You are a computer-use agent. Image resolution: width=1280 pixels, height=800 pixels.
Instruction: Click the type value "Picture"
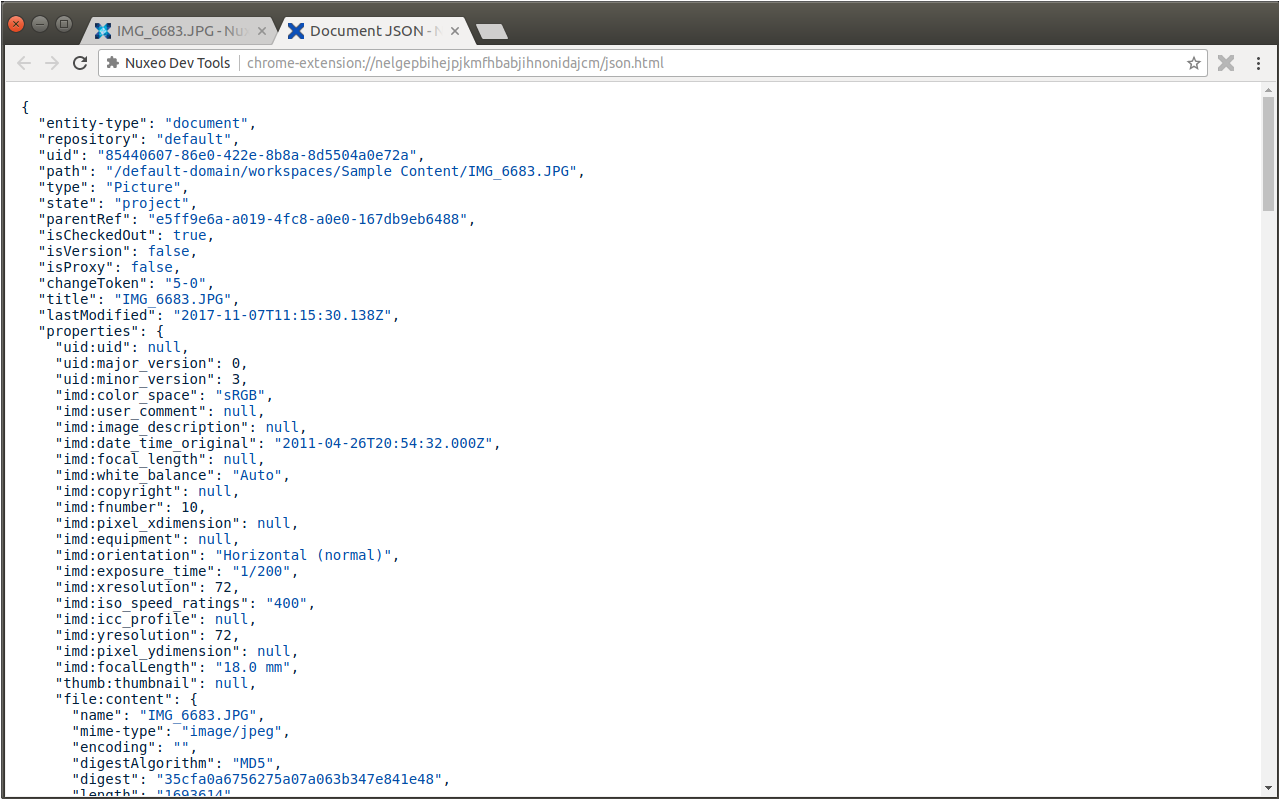point(143,187)
